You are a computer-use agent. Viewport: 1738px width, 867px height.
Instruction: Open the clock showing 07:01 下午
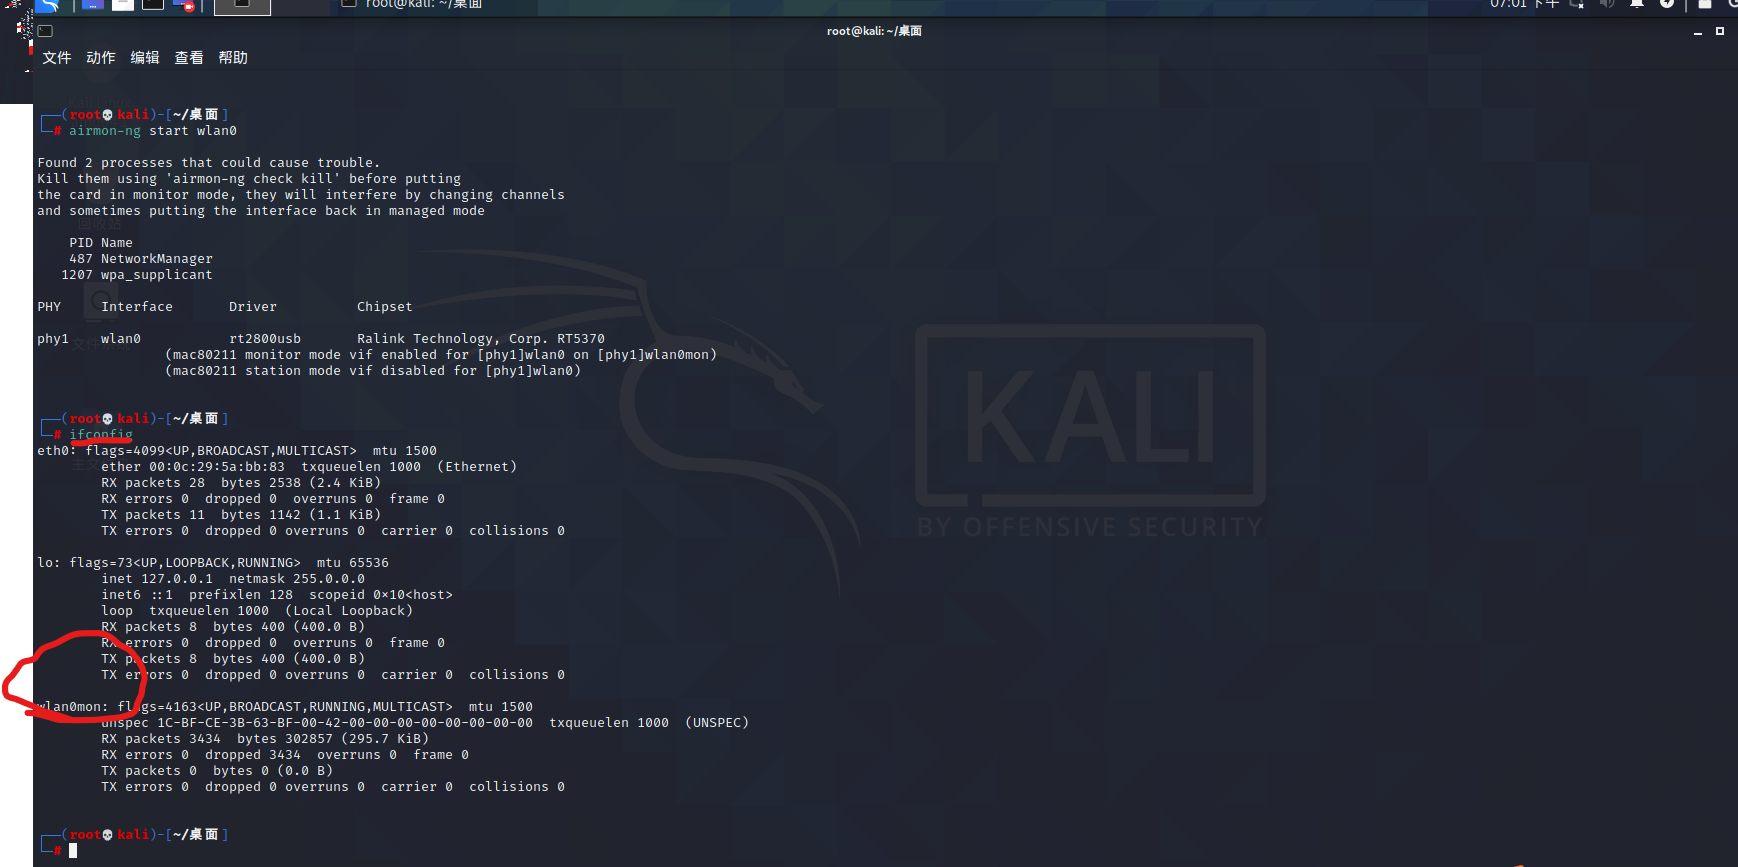click(1524, 4)
